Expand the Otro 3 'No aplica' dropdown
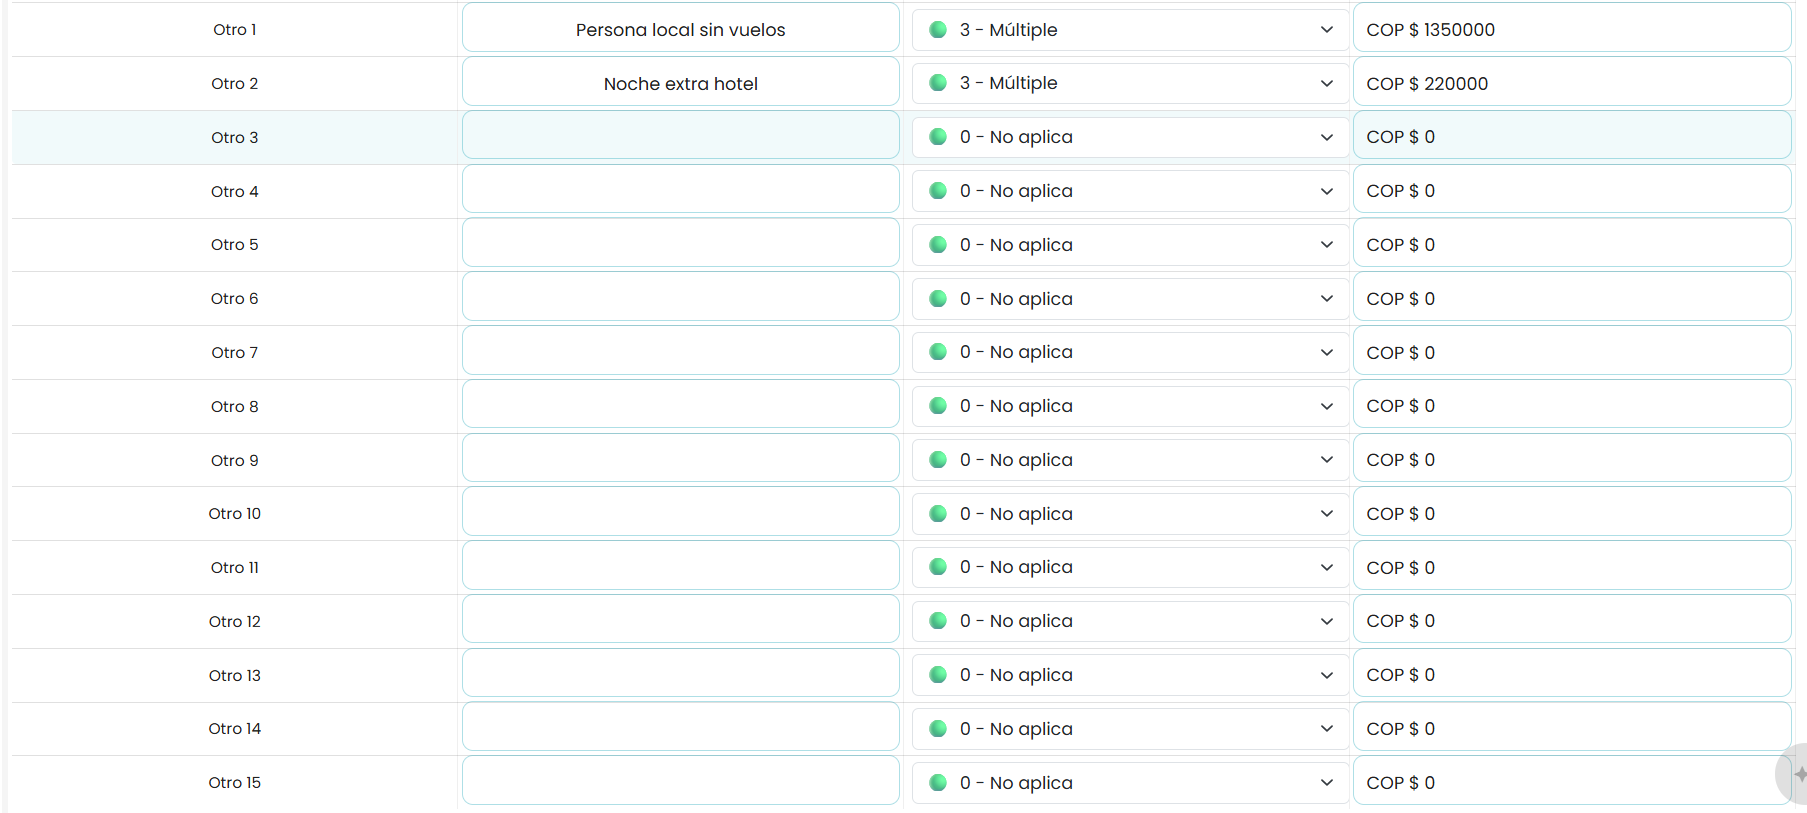Viewport: 1807px width, 813px height. [1129, 137]
